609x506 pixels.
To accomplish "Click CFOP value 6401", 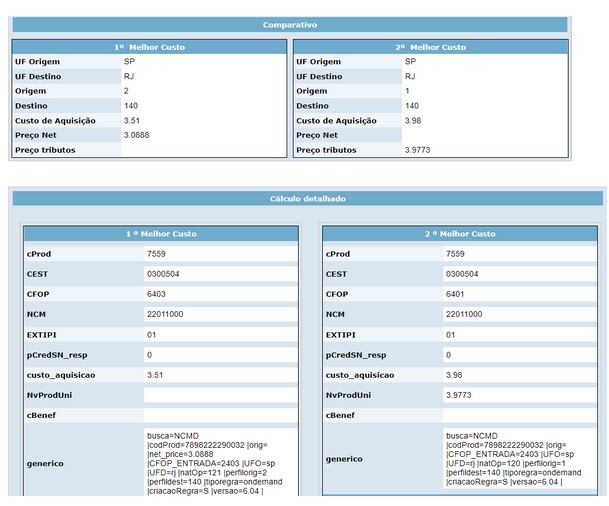I will (x=455, y=294).
